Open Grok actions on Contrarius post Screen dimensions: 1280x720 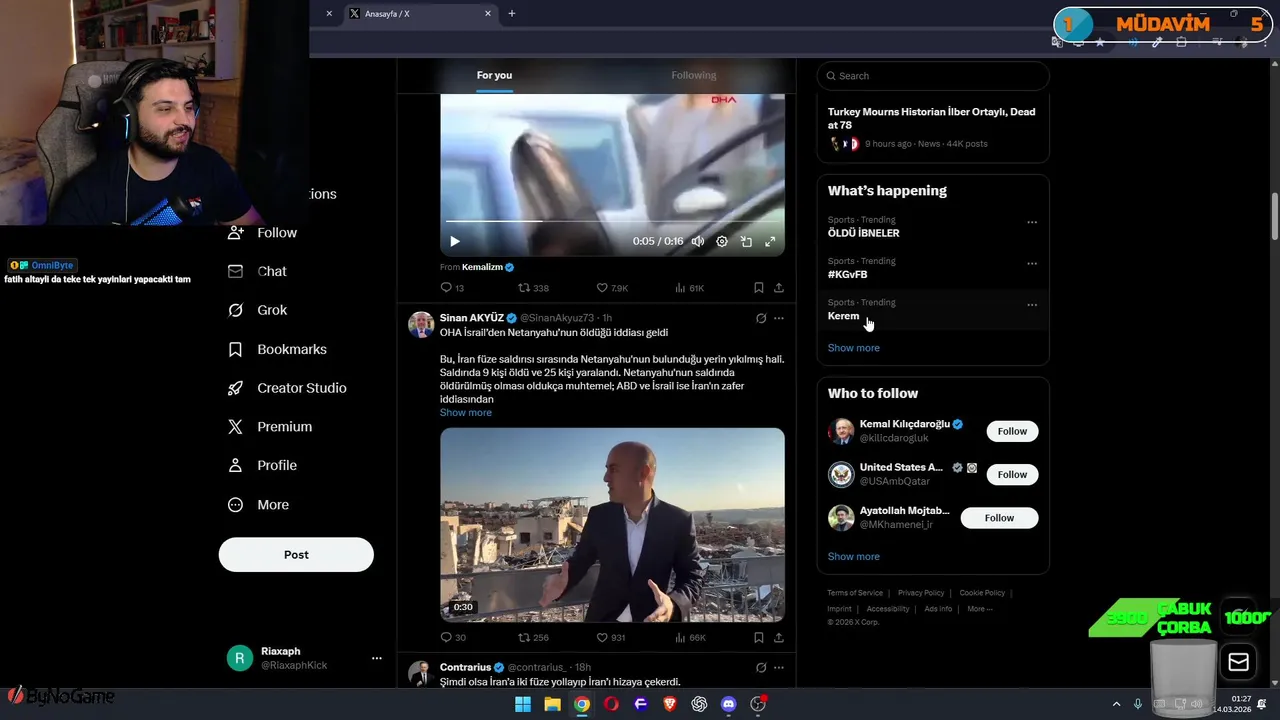click(761, 667)
